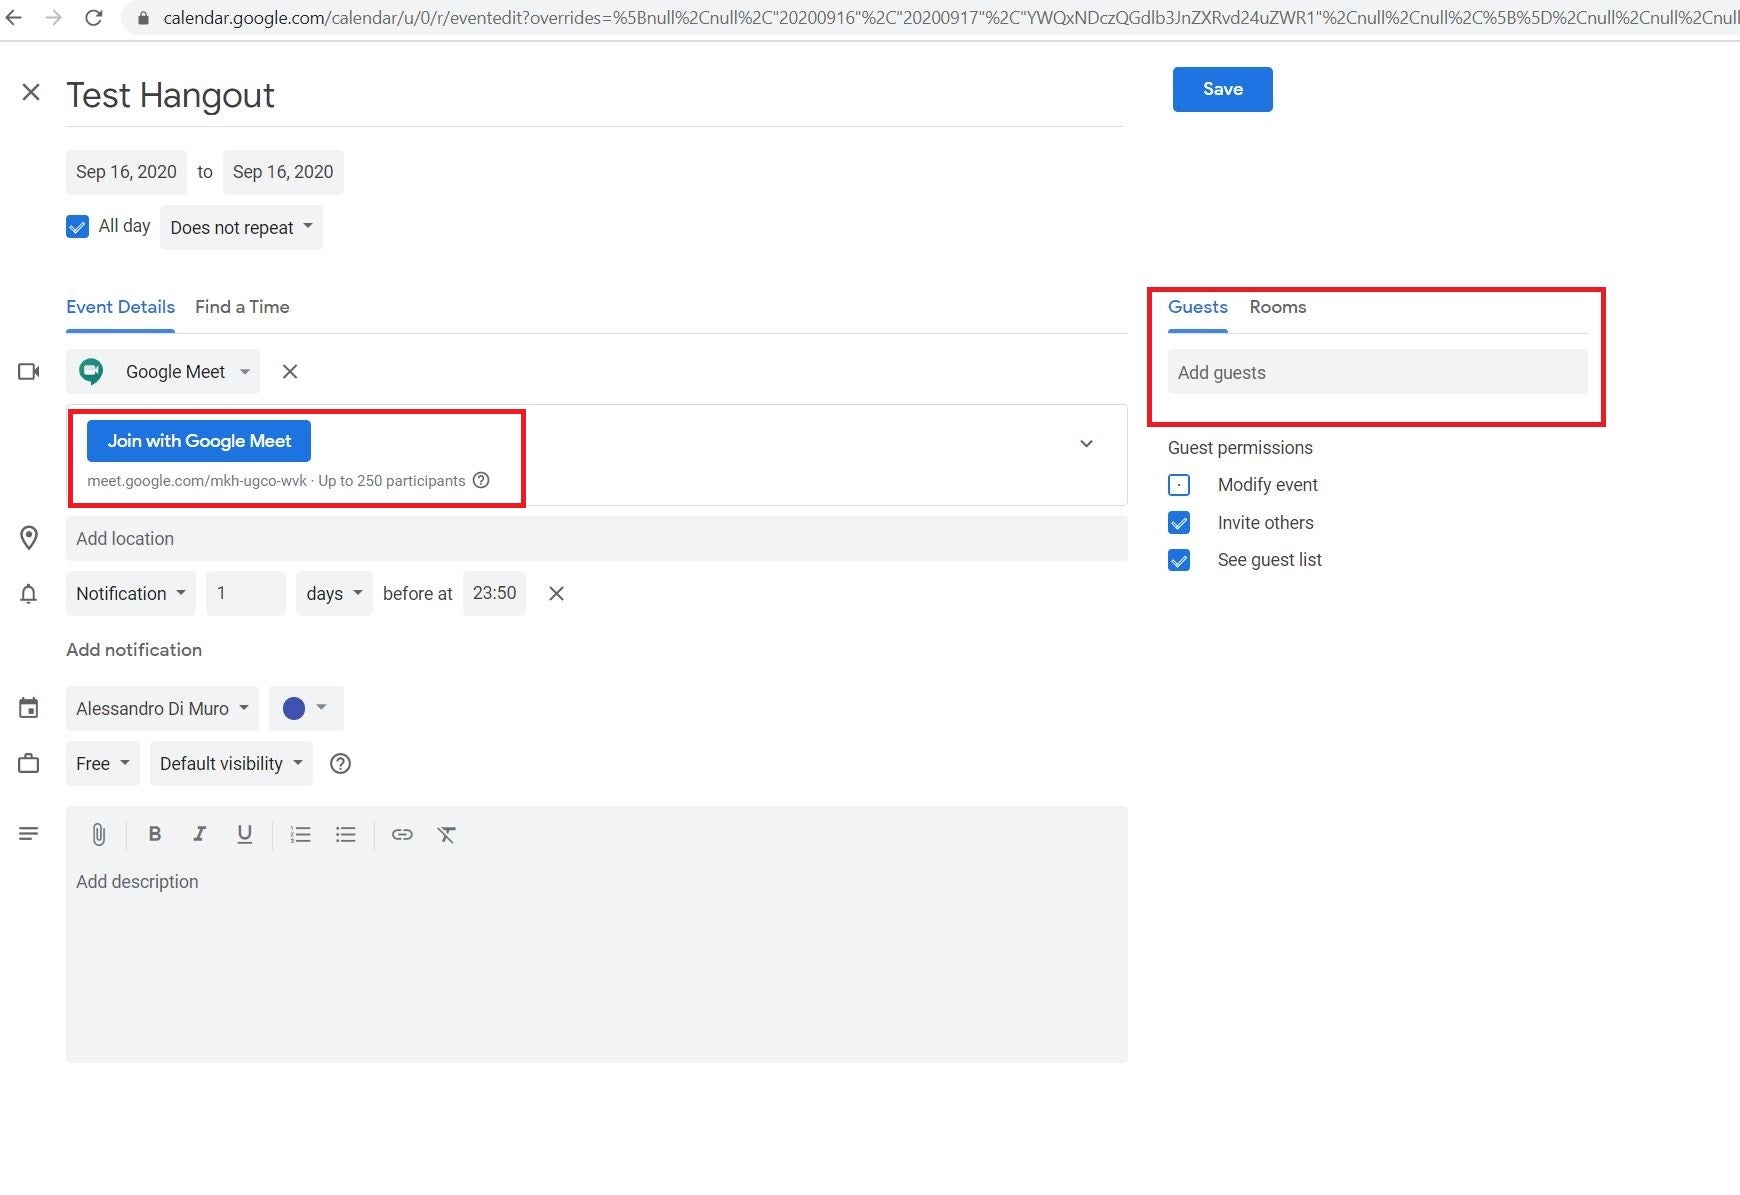
Task: Insert a numbered list in description
Action: [300, 834]
